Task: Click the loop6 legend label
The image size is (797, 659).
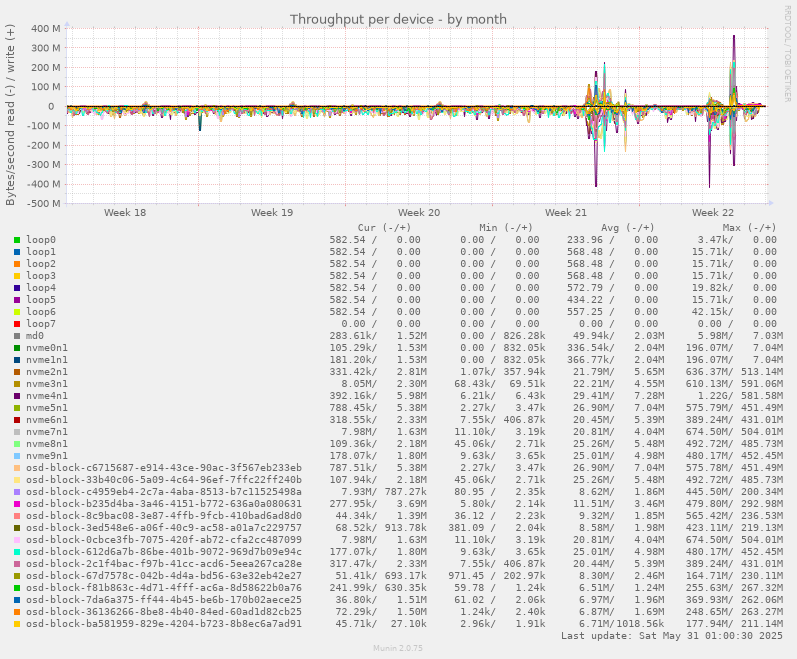Action: (x=41, y=312)
